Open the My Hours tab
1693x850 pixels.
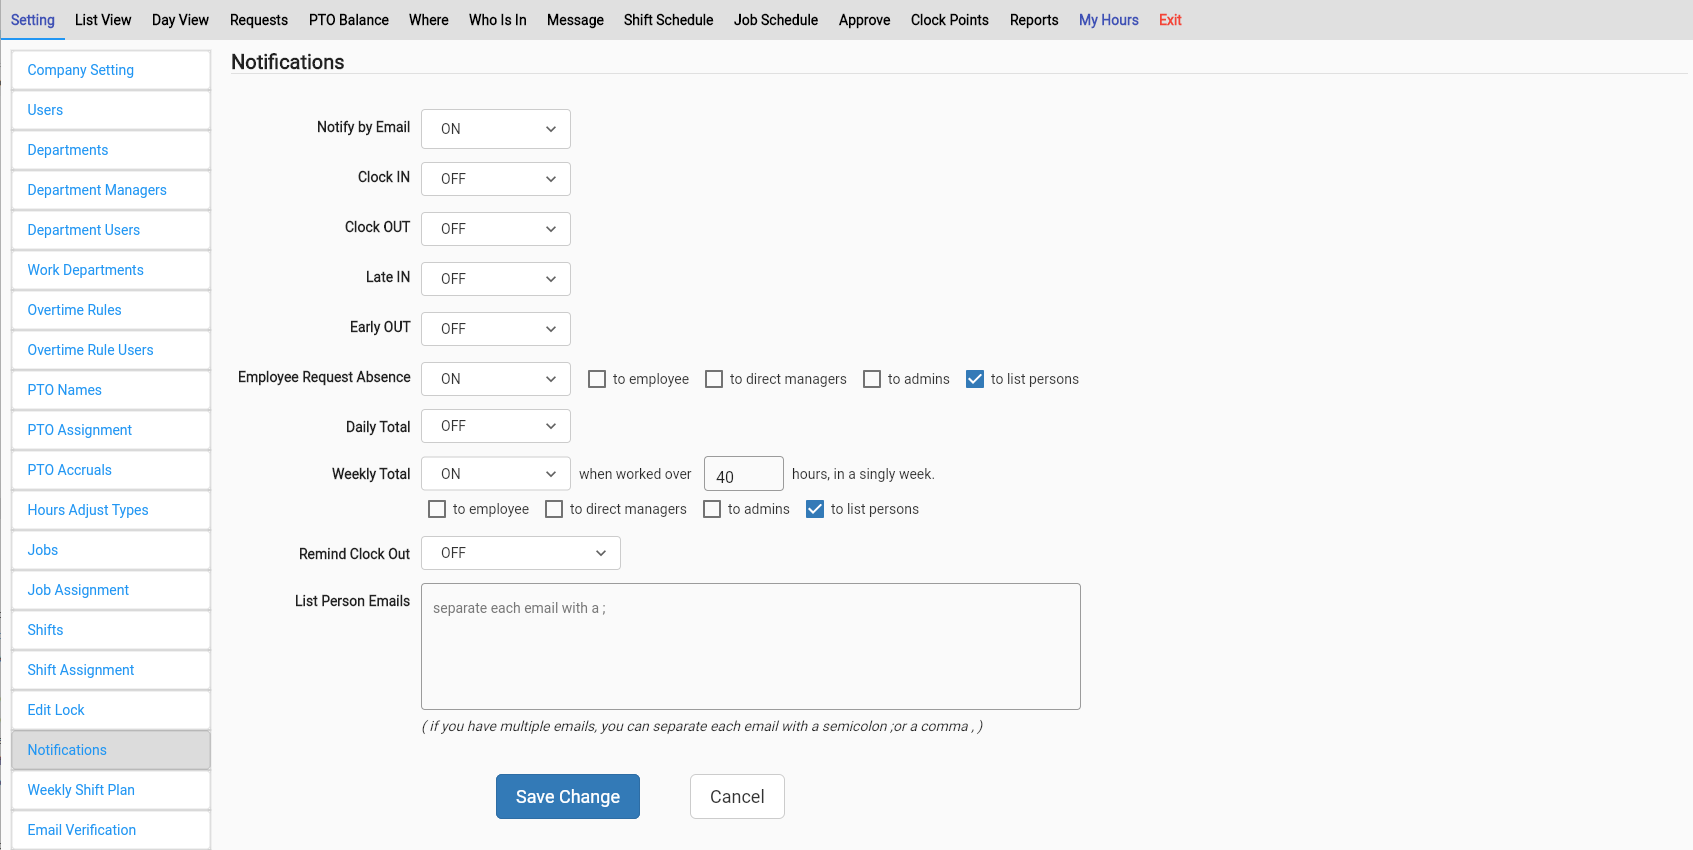1109,20
